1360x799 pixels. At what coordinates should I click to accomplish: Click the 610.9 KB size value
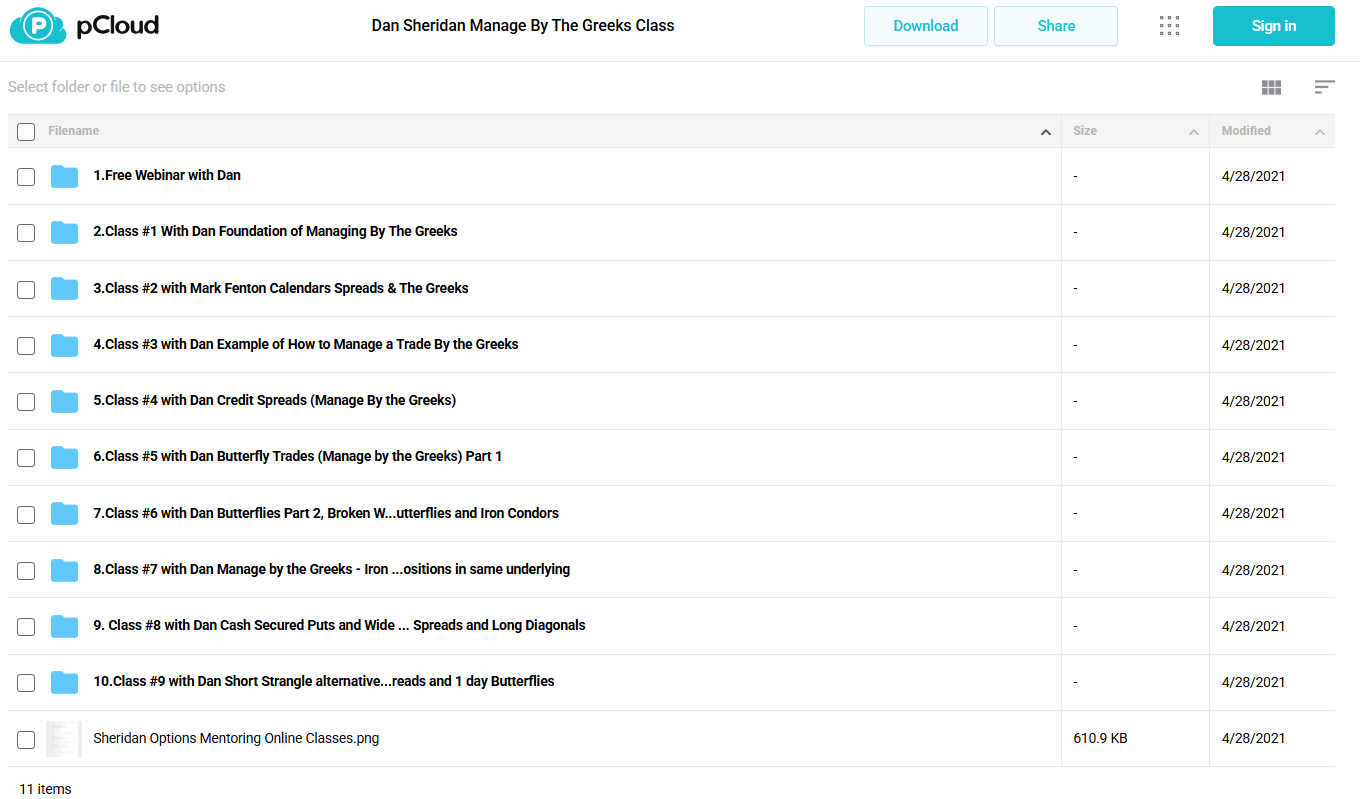1100,738
